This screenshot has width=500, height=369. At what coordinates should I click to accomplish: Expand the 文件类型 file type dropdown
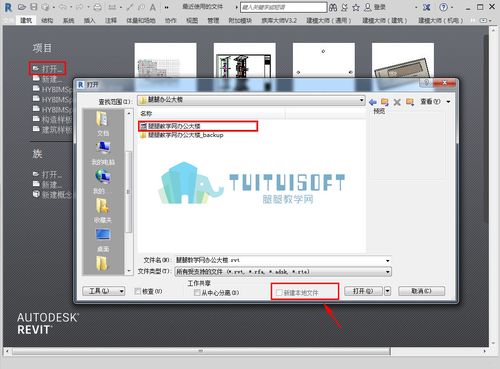[x=387, y=272]
